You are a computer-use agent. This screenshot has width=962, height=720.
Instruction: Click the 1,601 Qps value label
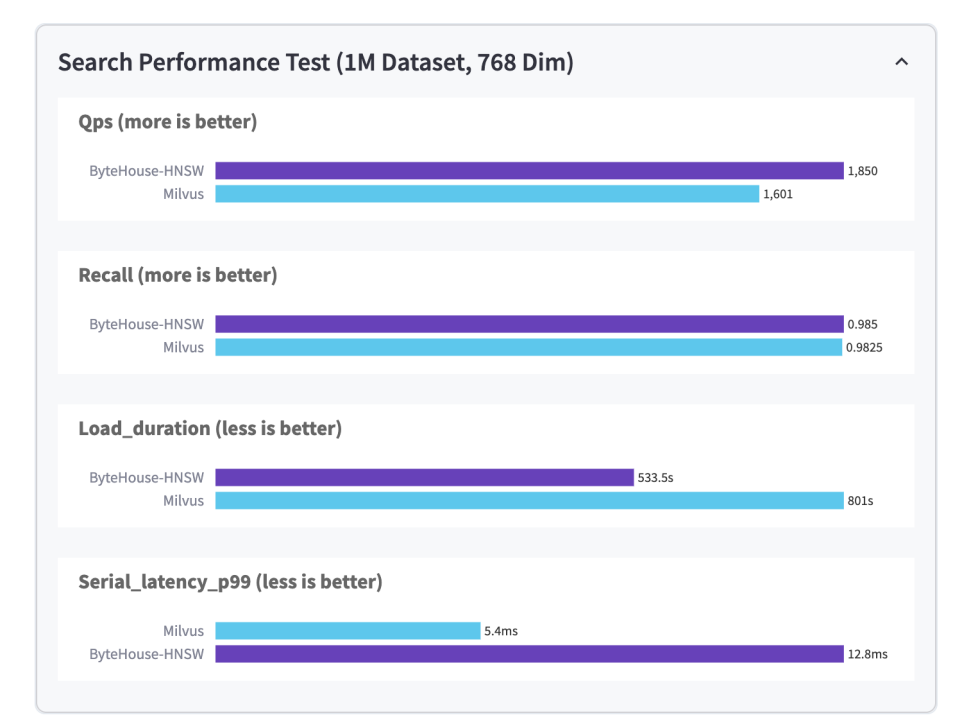[778, 194]
